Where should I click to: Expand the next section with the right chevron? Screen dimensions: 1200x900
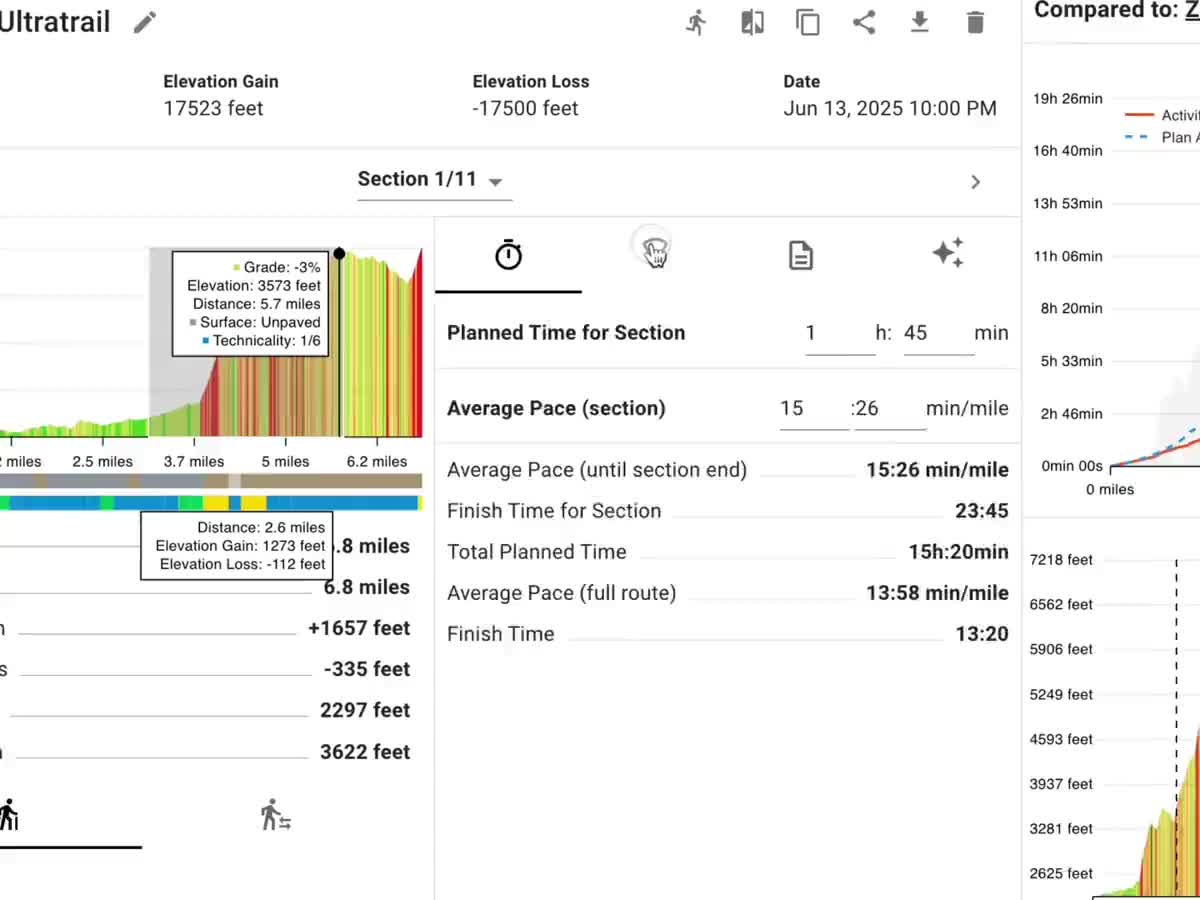[x=975, y=182]
